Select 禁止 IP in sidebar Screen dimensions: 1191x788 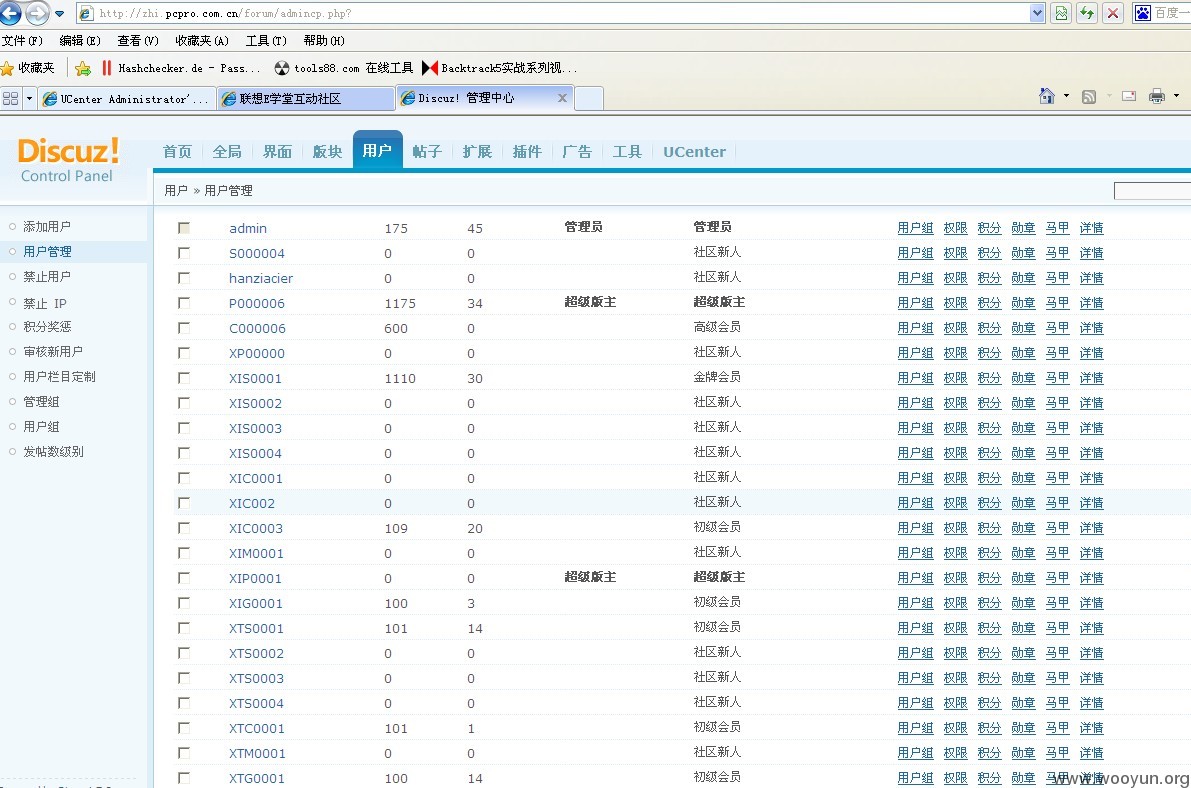[x=45, y=303]
